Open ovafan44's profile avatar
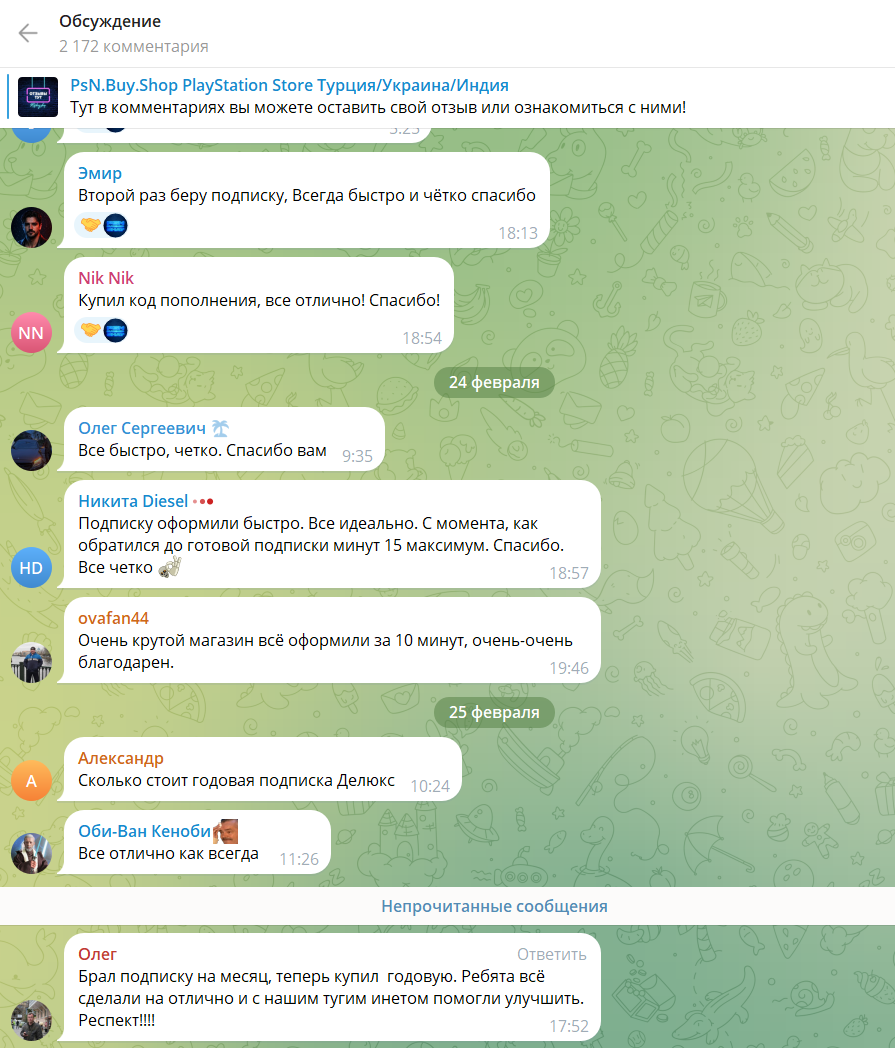This screenshot has height=1048, width=895. (x=31, y=662)
